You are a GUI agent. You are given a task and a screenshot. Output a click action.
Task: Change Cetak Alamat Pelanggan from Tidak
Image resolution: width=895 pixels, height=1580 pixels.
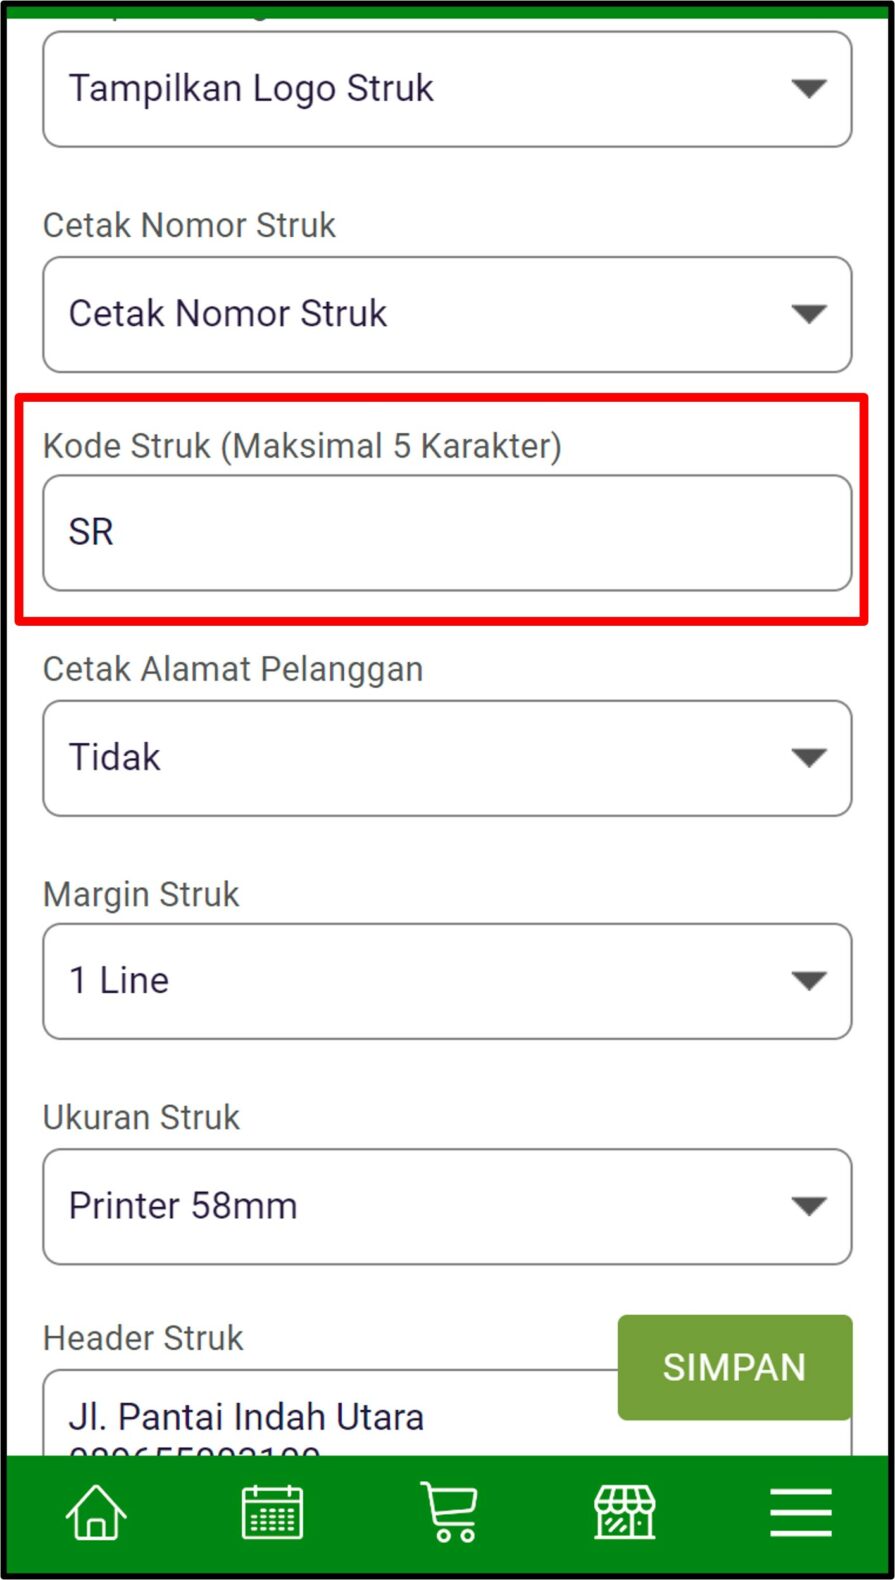[447, 757]
